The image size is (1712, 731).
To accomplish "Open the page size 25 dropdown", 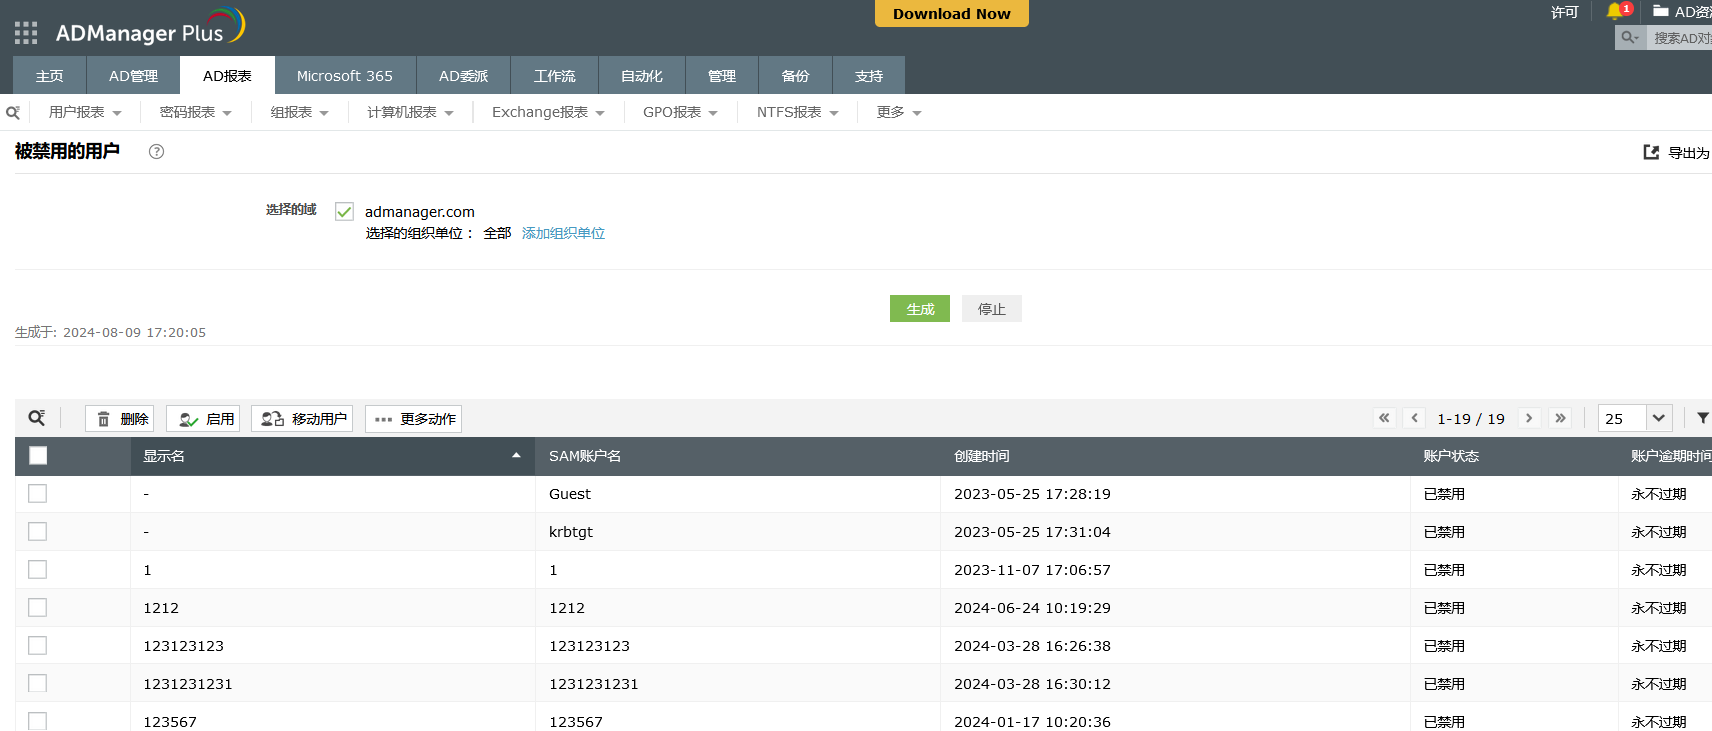I will tap(1658, 418).
